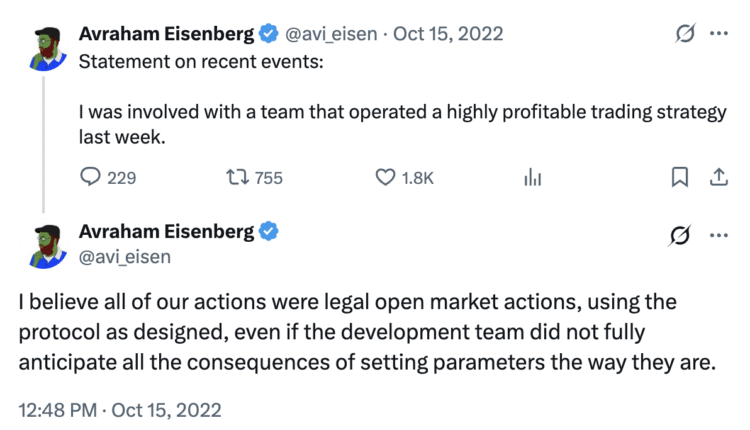View analytics bar chart icon on first tweet
Image resolution: width=750 pixels, height=430 pixels.
(533, 178)
